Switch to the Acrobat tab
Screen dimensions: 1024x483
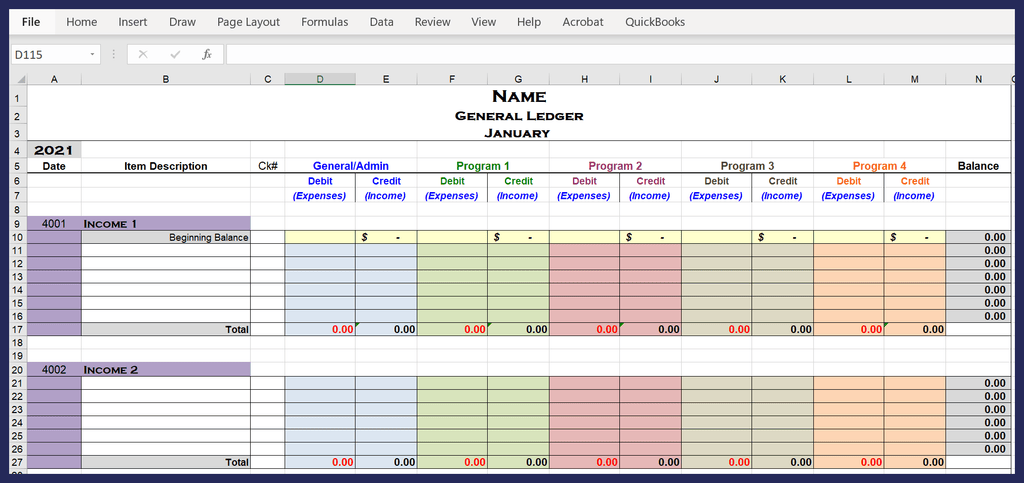tap(583, 22)
